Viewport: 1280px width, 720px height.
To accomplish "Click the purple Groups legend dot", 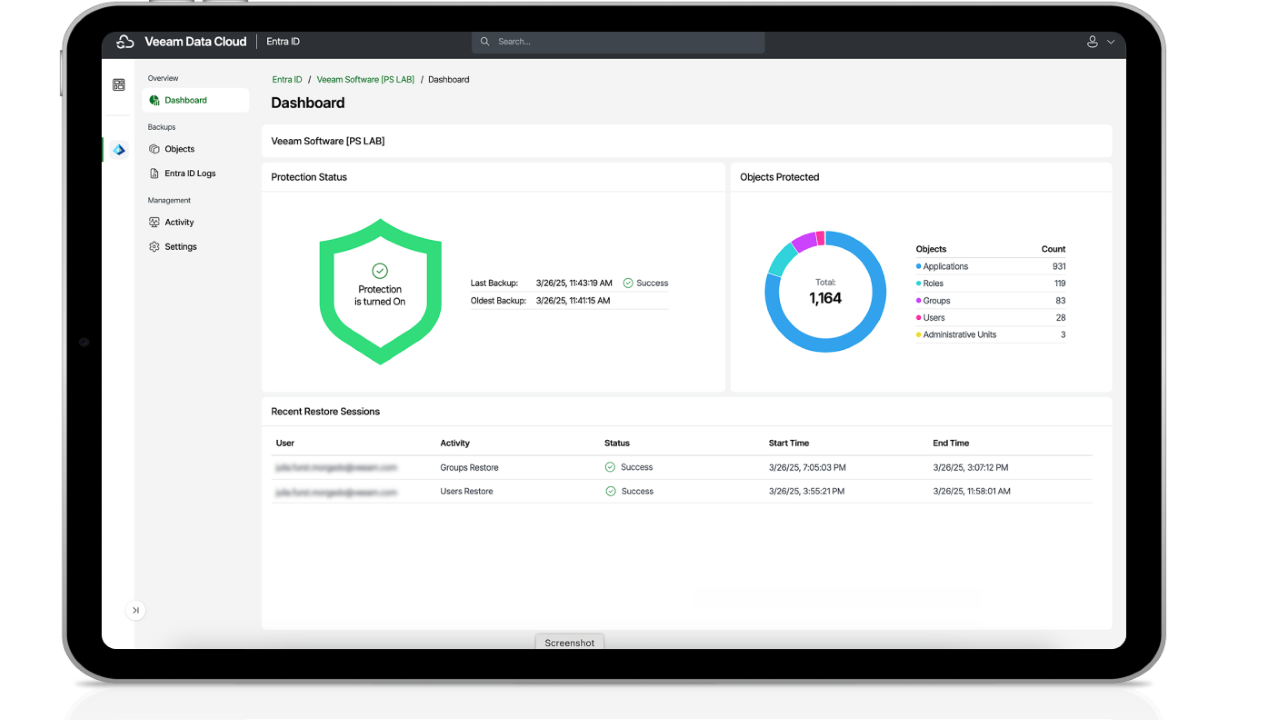I will (x=919, y=301).
